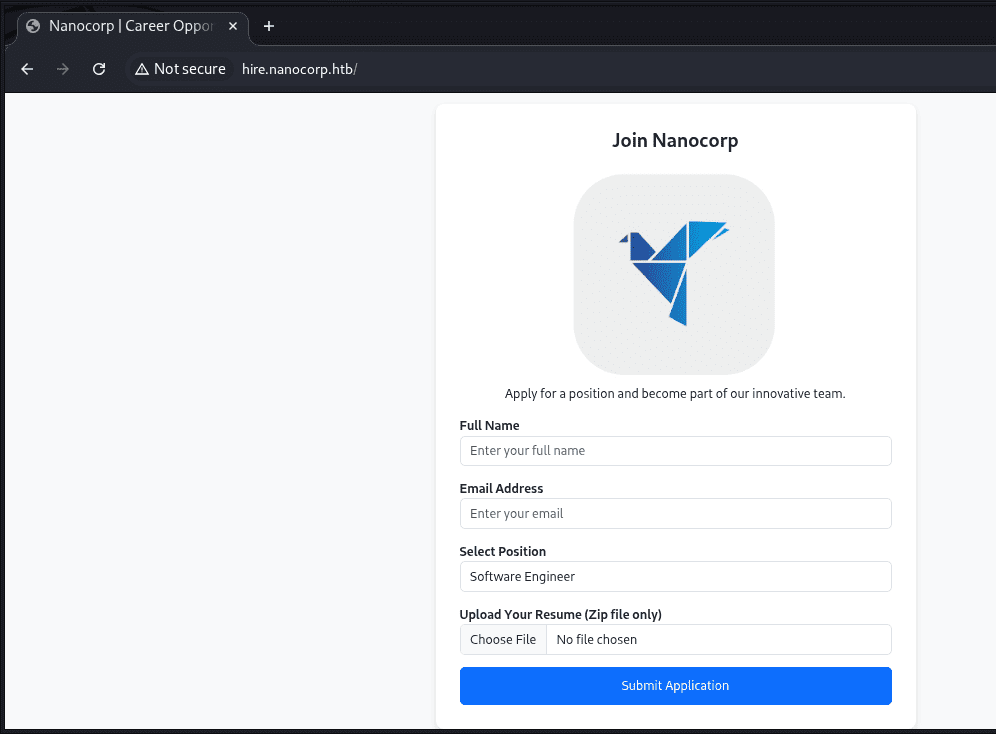Select the Nanocorp Career Opportunities tab
The height and width of the screenshot is (734, 996).
tap(125, 26)
